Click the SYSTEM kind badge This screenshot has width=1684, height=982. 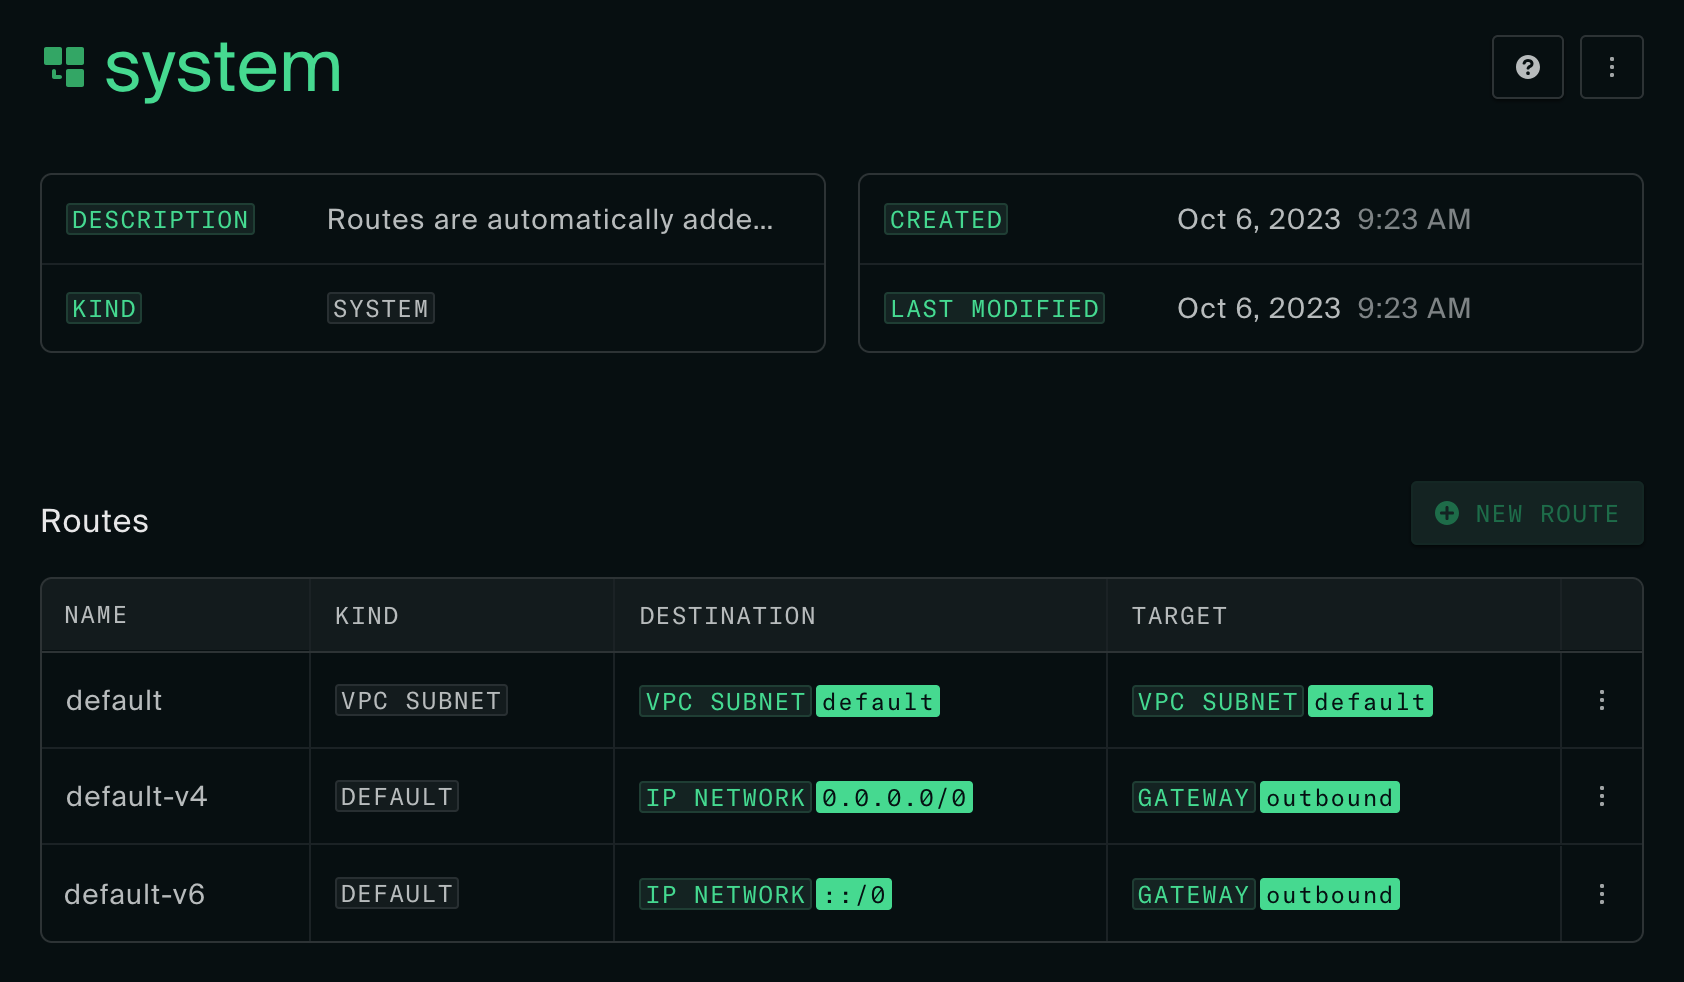(x=380, y=308)
